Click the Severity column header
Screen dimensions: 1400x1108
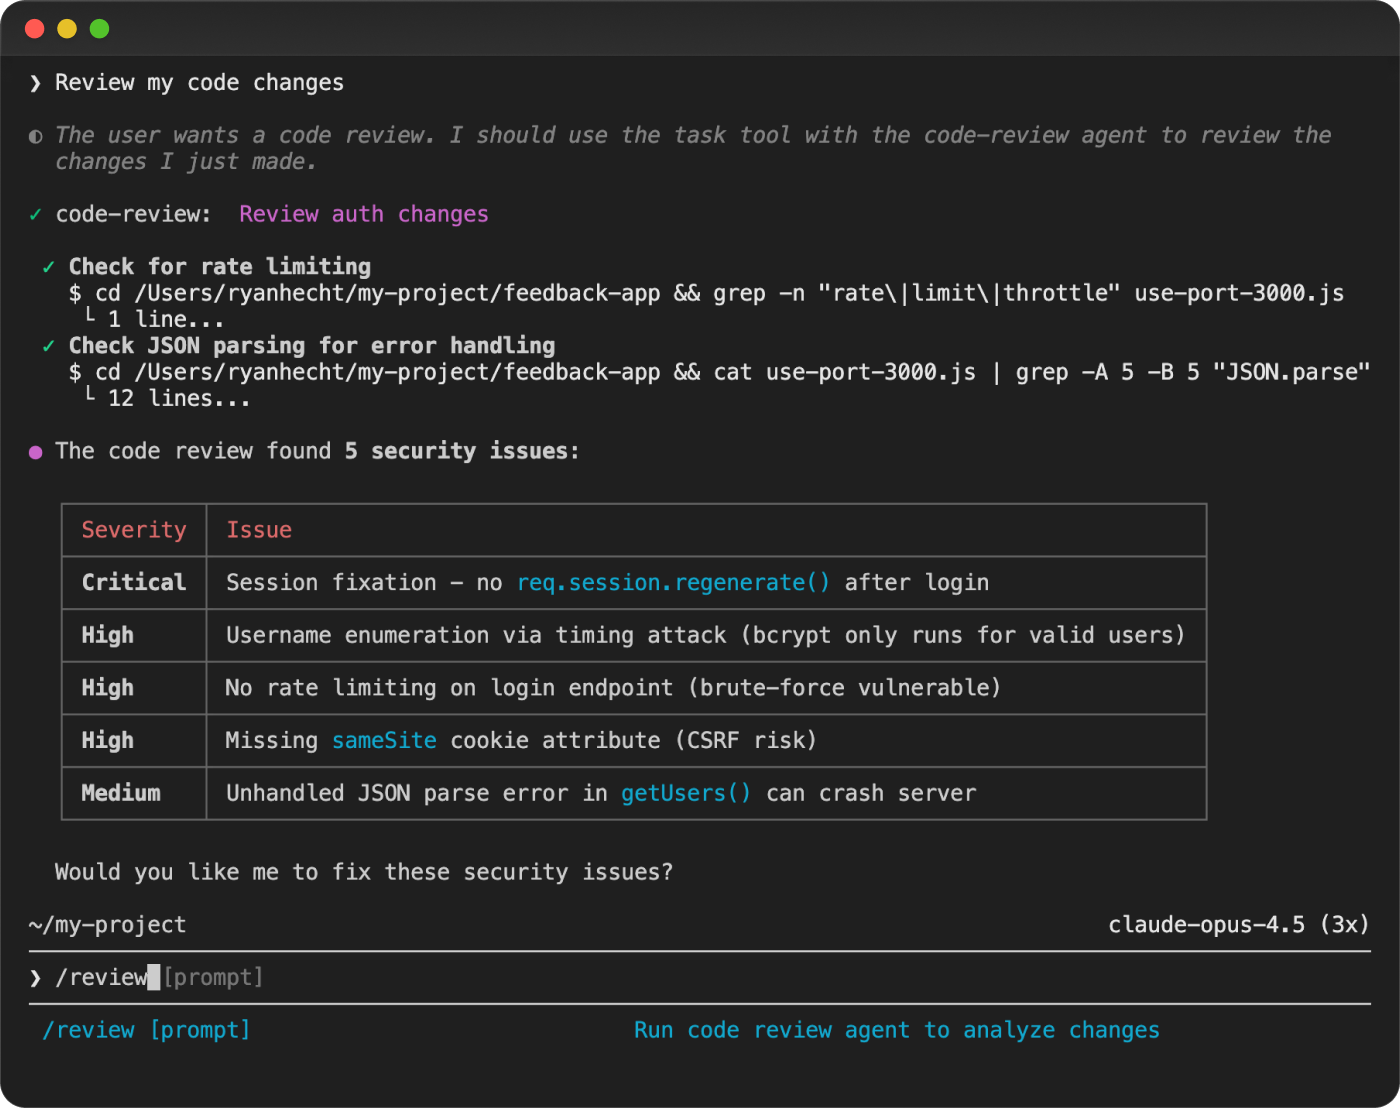pos(134,530)
